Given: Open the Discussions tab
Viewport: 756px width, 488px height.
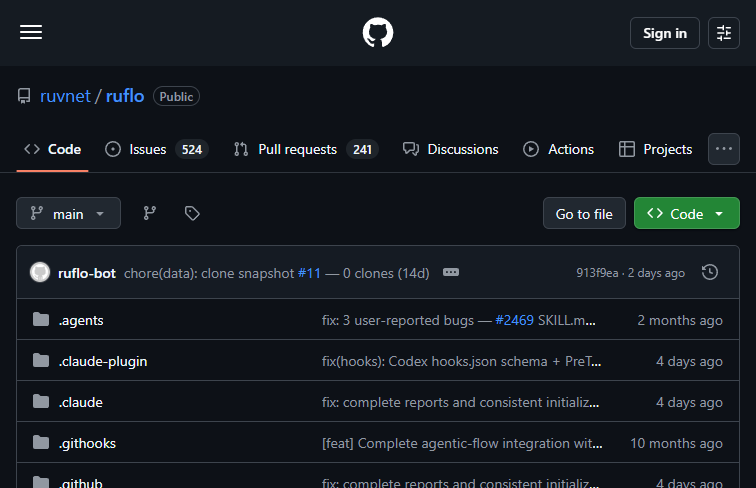Looking at the screenshot, I should 451,149.
